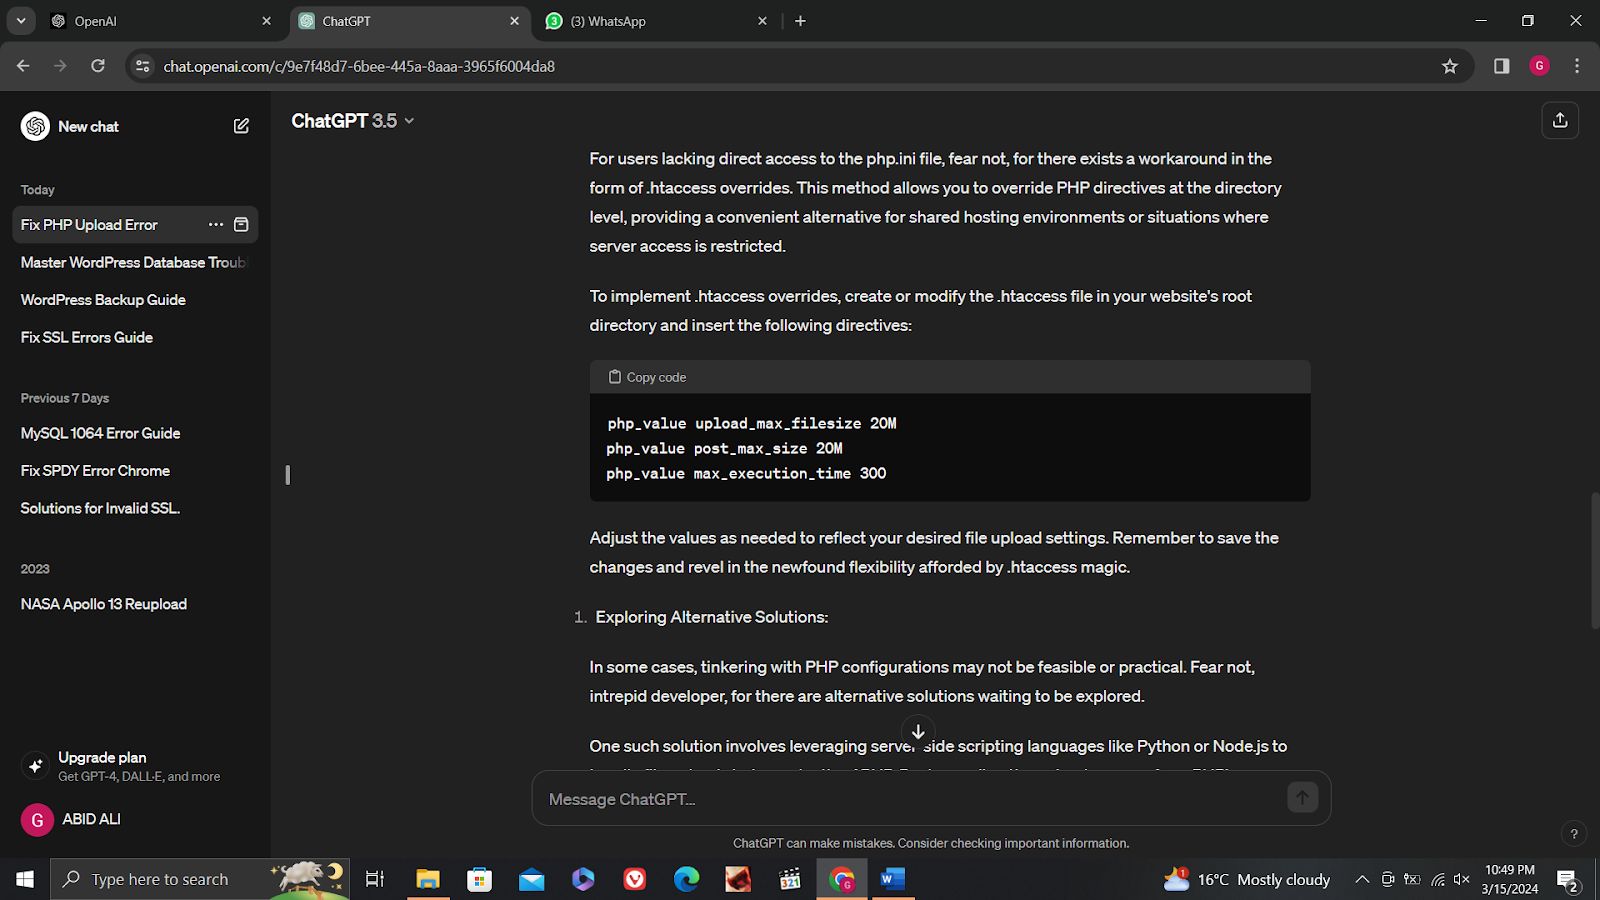Open the help question mark icon
The image size is (1600, 900).
[1573, 832]
